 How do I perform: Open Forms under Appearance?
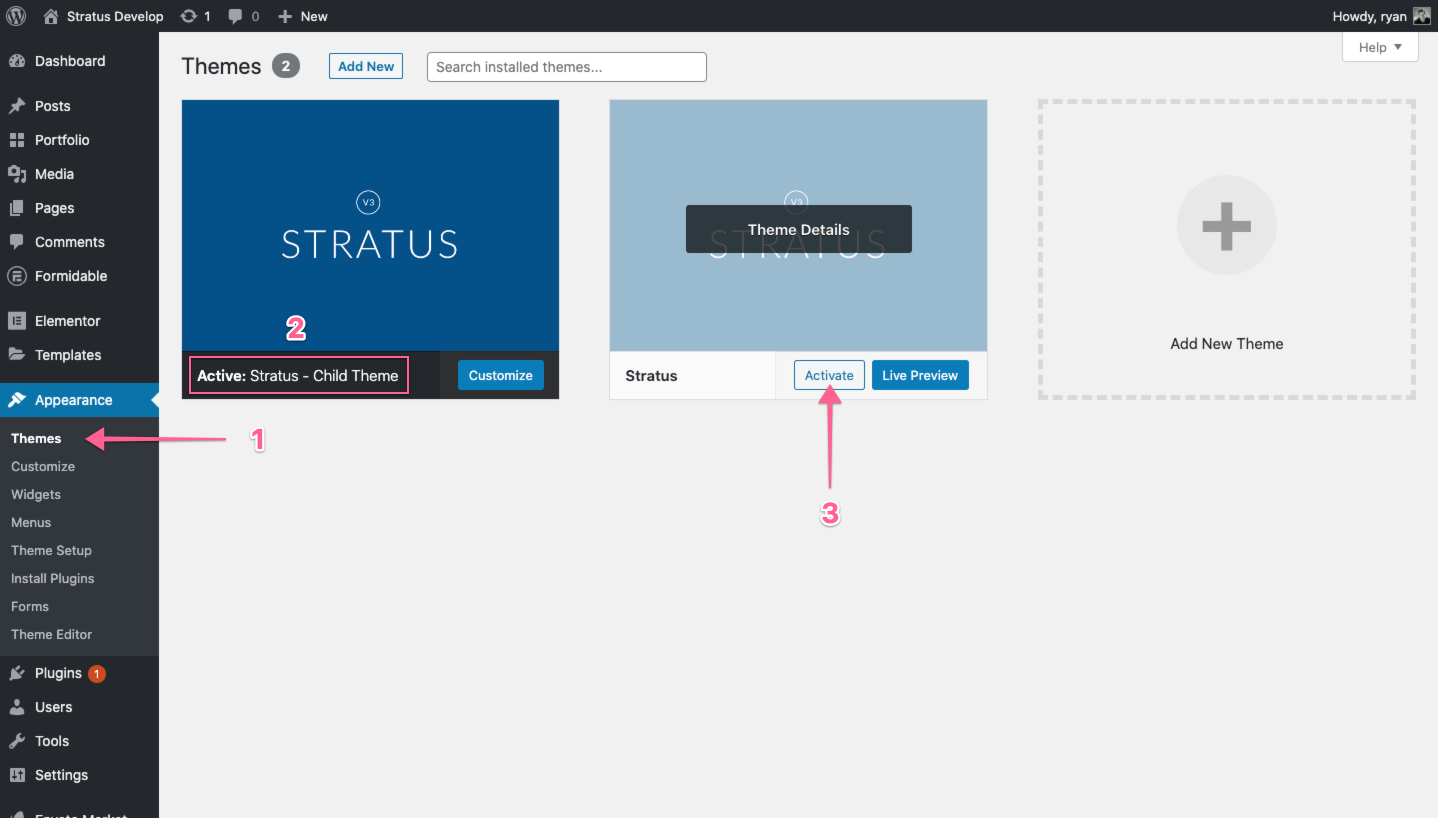(30, 606)
